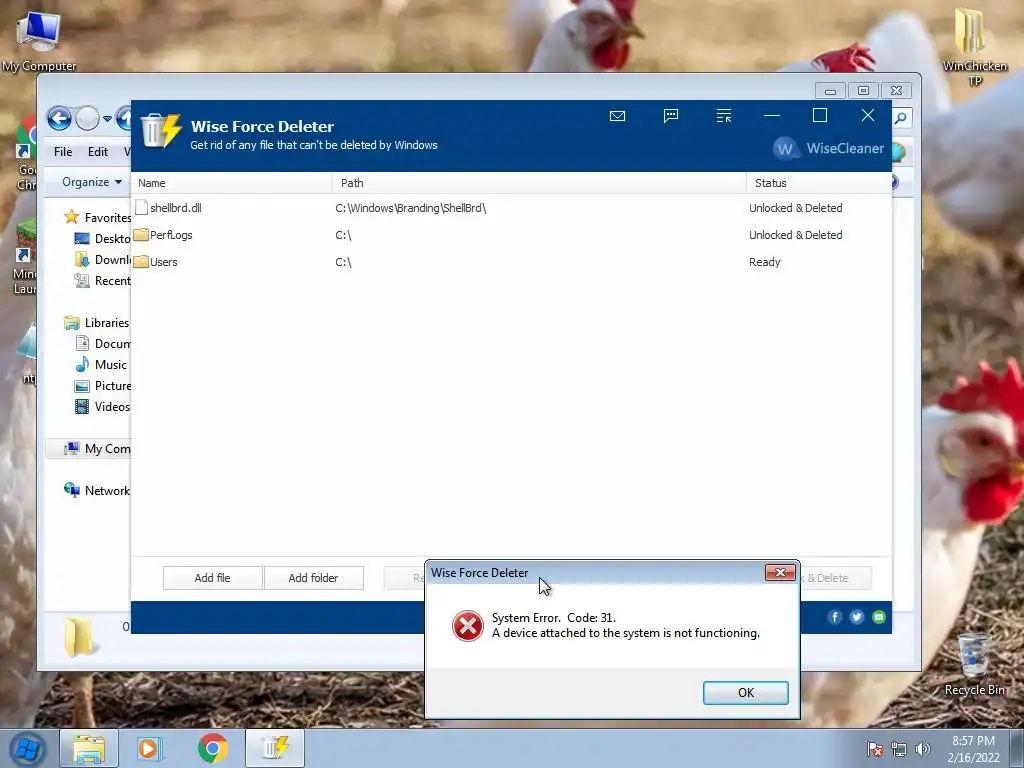
Task: Select Pictures library in Explorer pane
Action: coord(103,385)
